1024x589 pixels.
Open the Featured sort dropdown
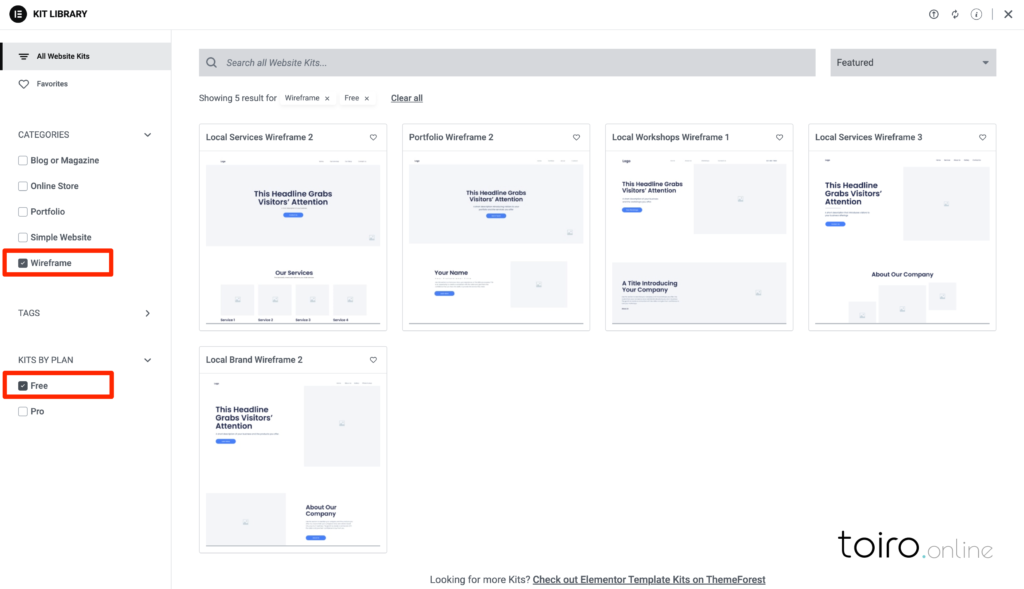click(x=912, y=62)
